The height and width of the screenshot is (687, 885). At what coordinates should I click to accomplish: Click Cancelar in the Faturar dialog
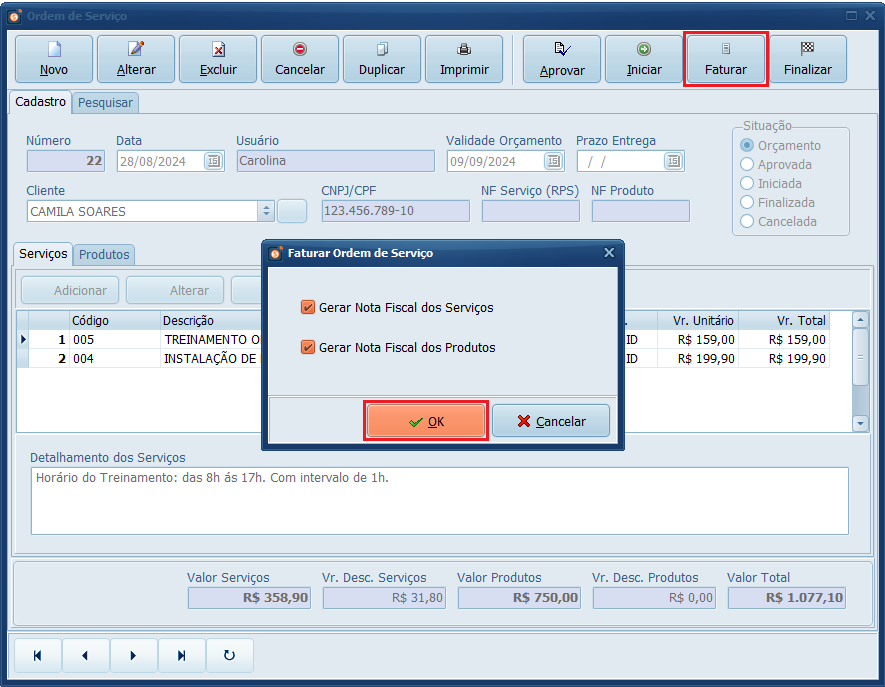pyautogui.click(x=551, y=421)
